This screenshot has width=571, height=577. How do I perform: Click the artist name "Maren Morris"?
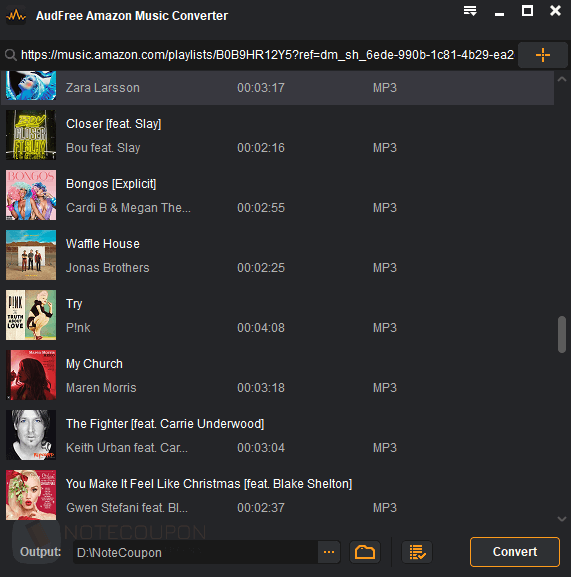pos(101,388)
